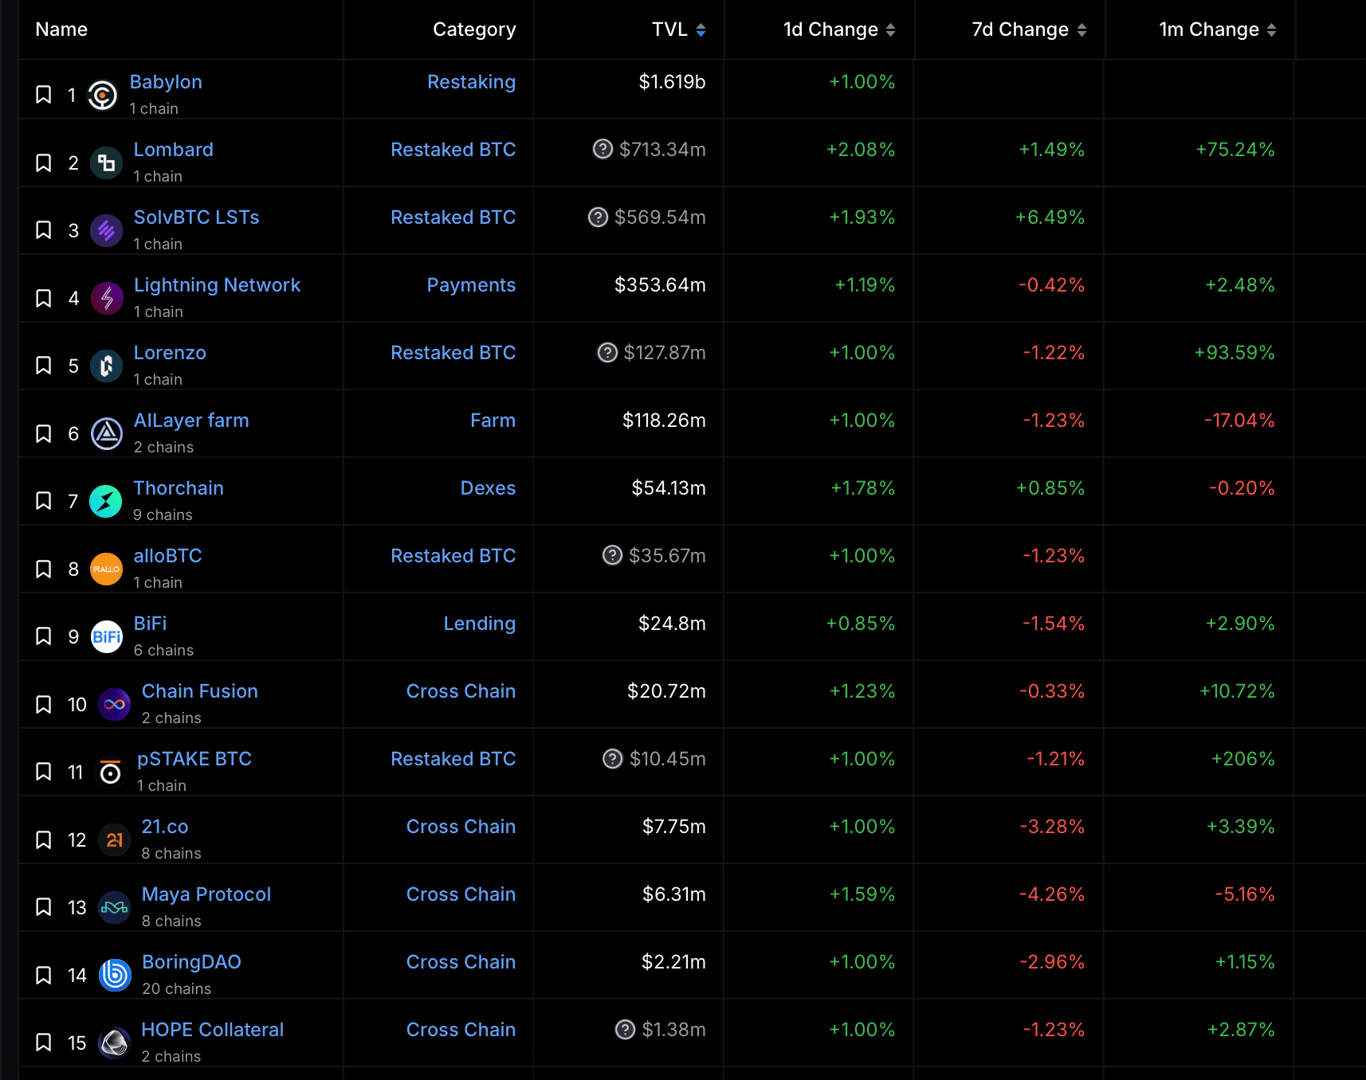
Task: Click the Maya Protocol logo
Action: 115,907
